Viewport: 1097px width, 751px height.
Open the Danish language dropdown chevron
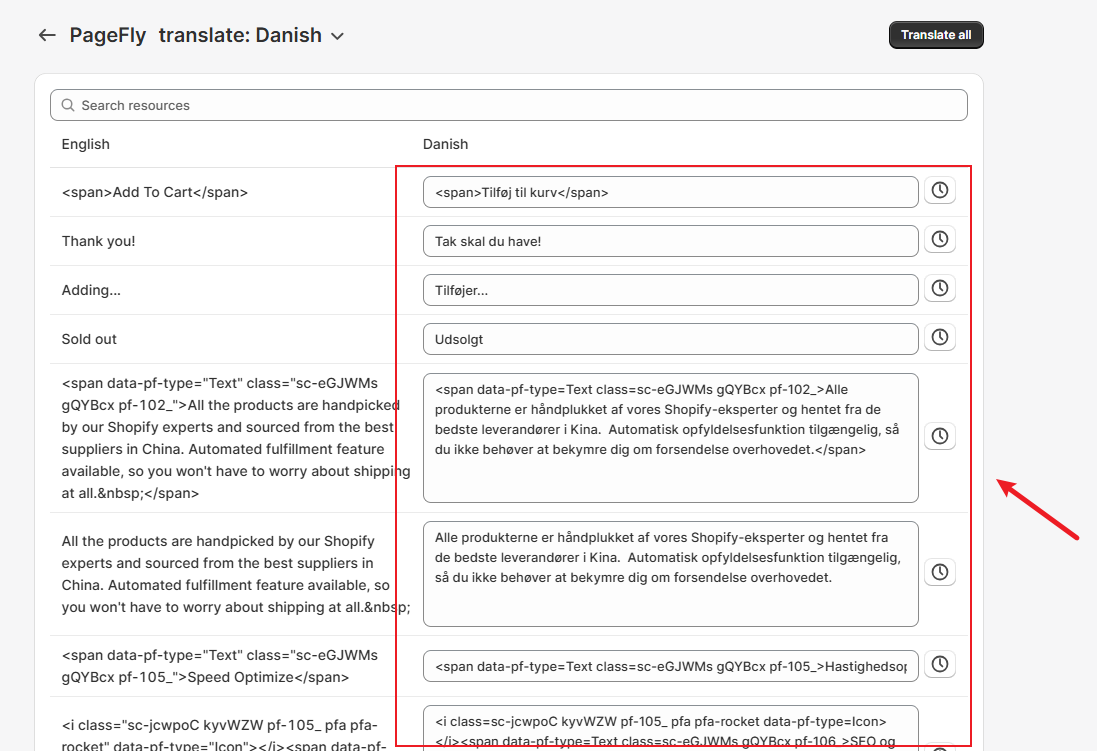[x=337, y=36]
